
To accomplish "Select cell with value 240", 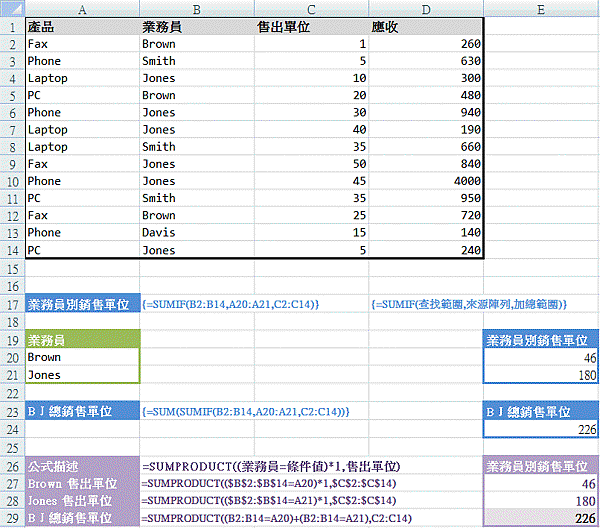I will coord(426,250).
